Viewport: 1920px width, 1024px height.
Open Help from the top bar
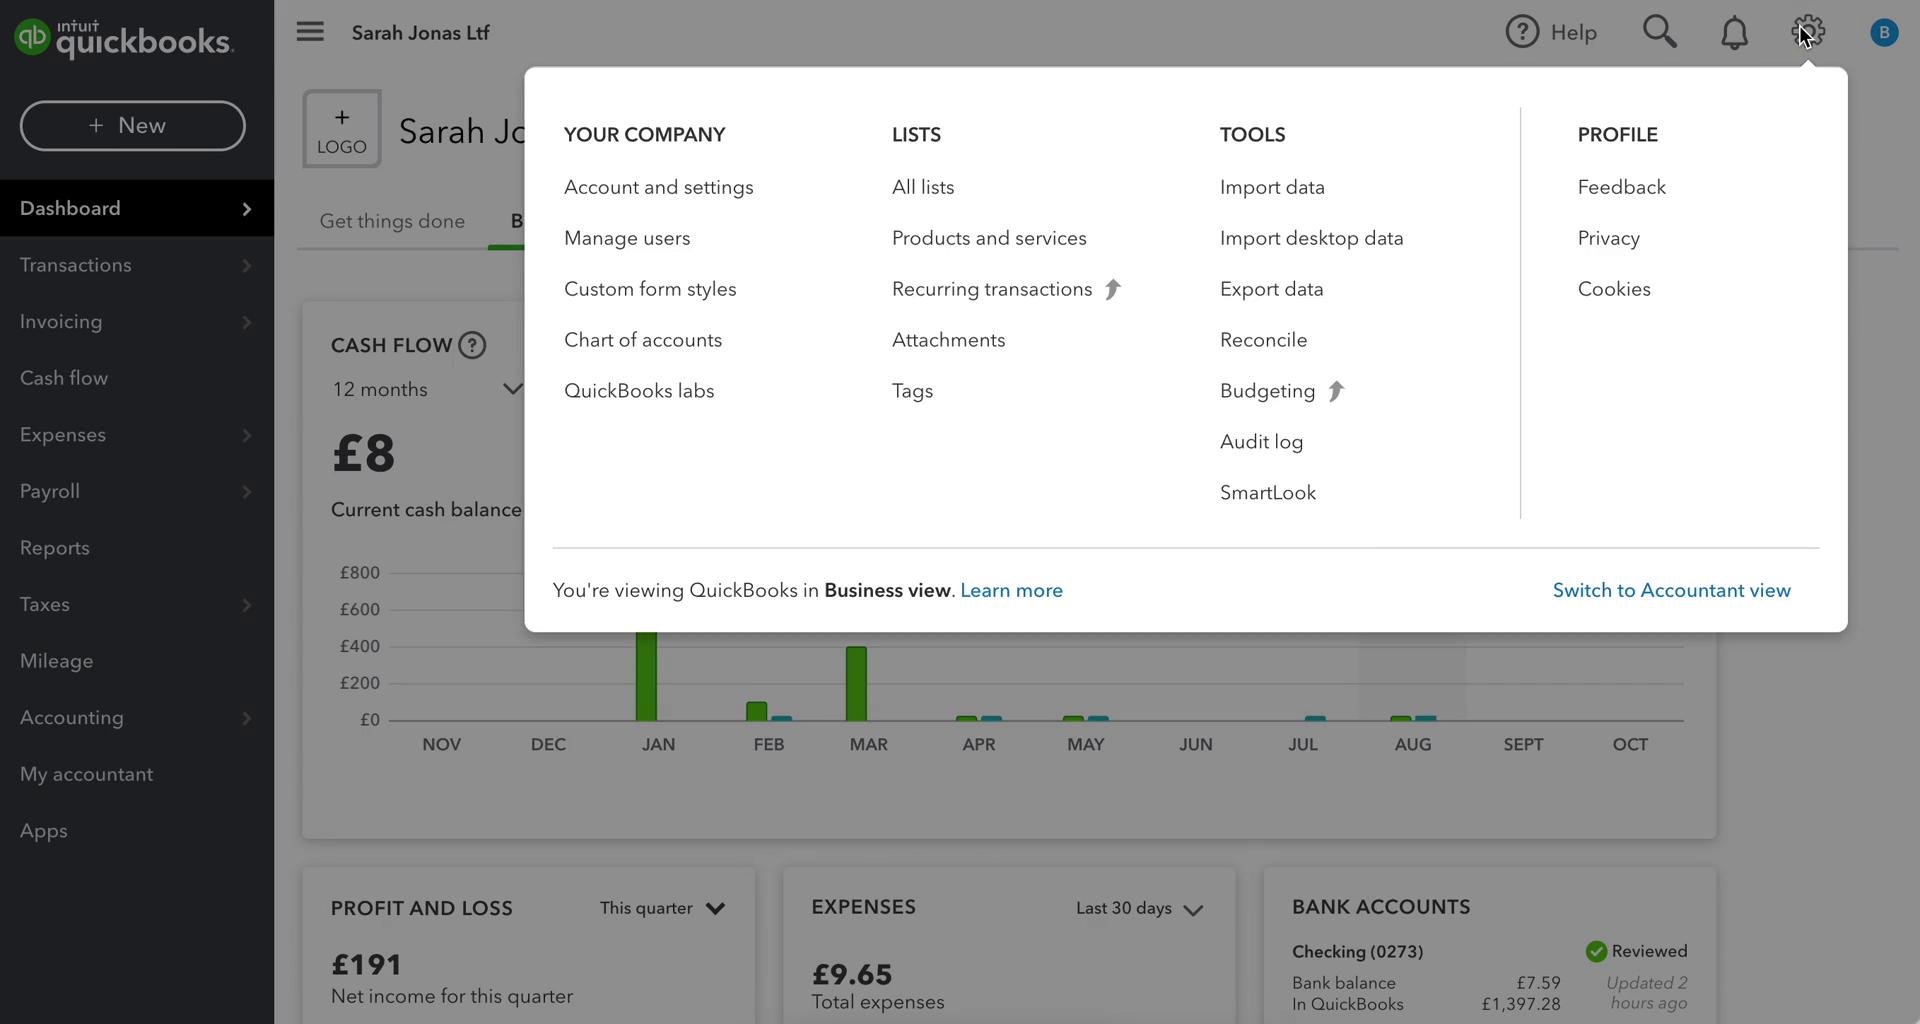1551,32
